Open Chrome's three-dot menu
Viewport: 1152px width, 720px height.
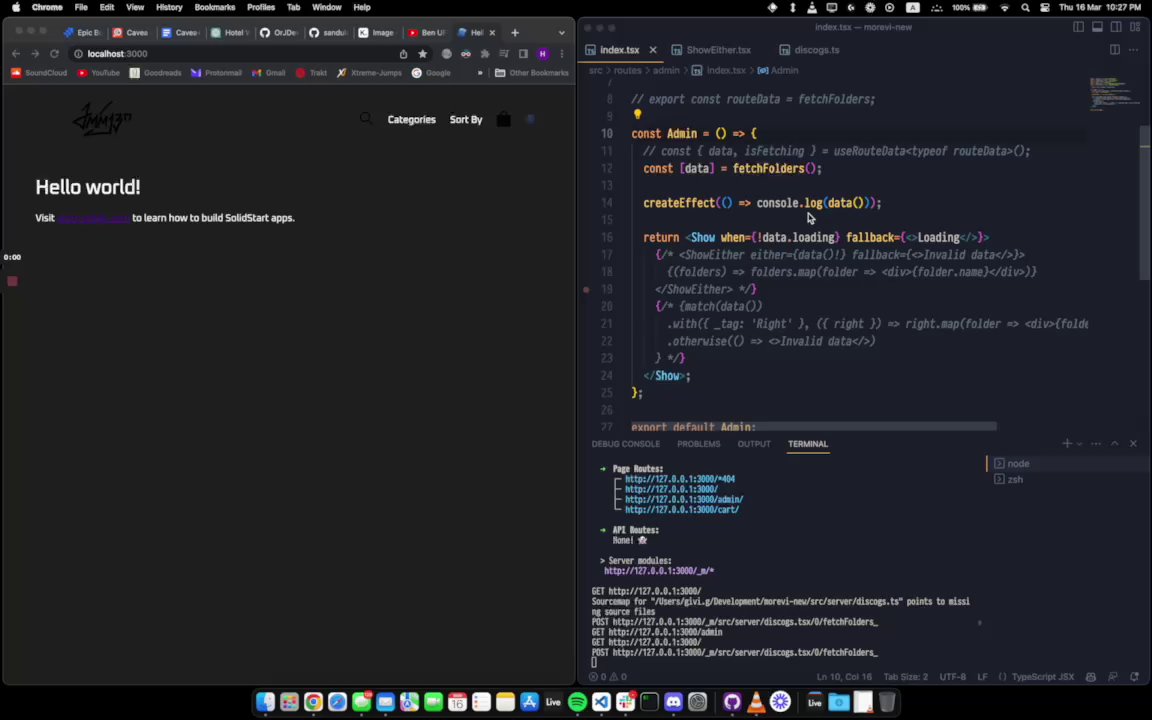562,54
